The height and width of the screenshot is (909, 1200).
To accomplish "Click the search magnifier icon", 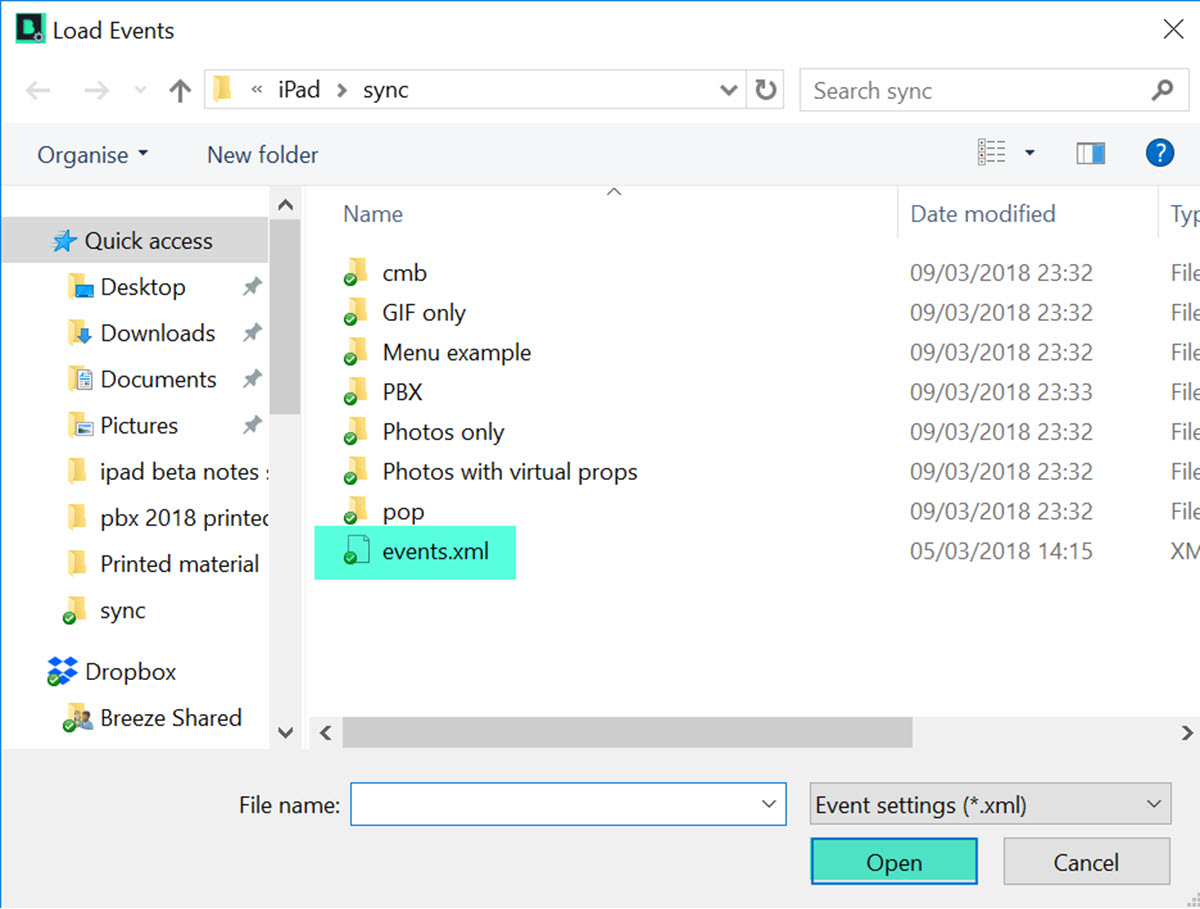I will pos(1162,91).
